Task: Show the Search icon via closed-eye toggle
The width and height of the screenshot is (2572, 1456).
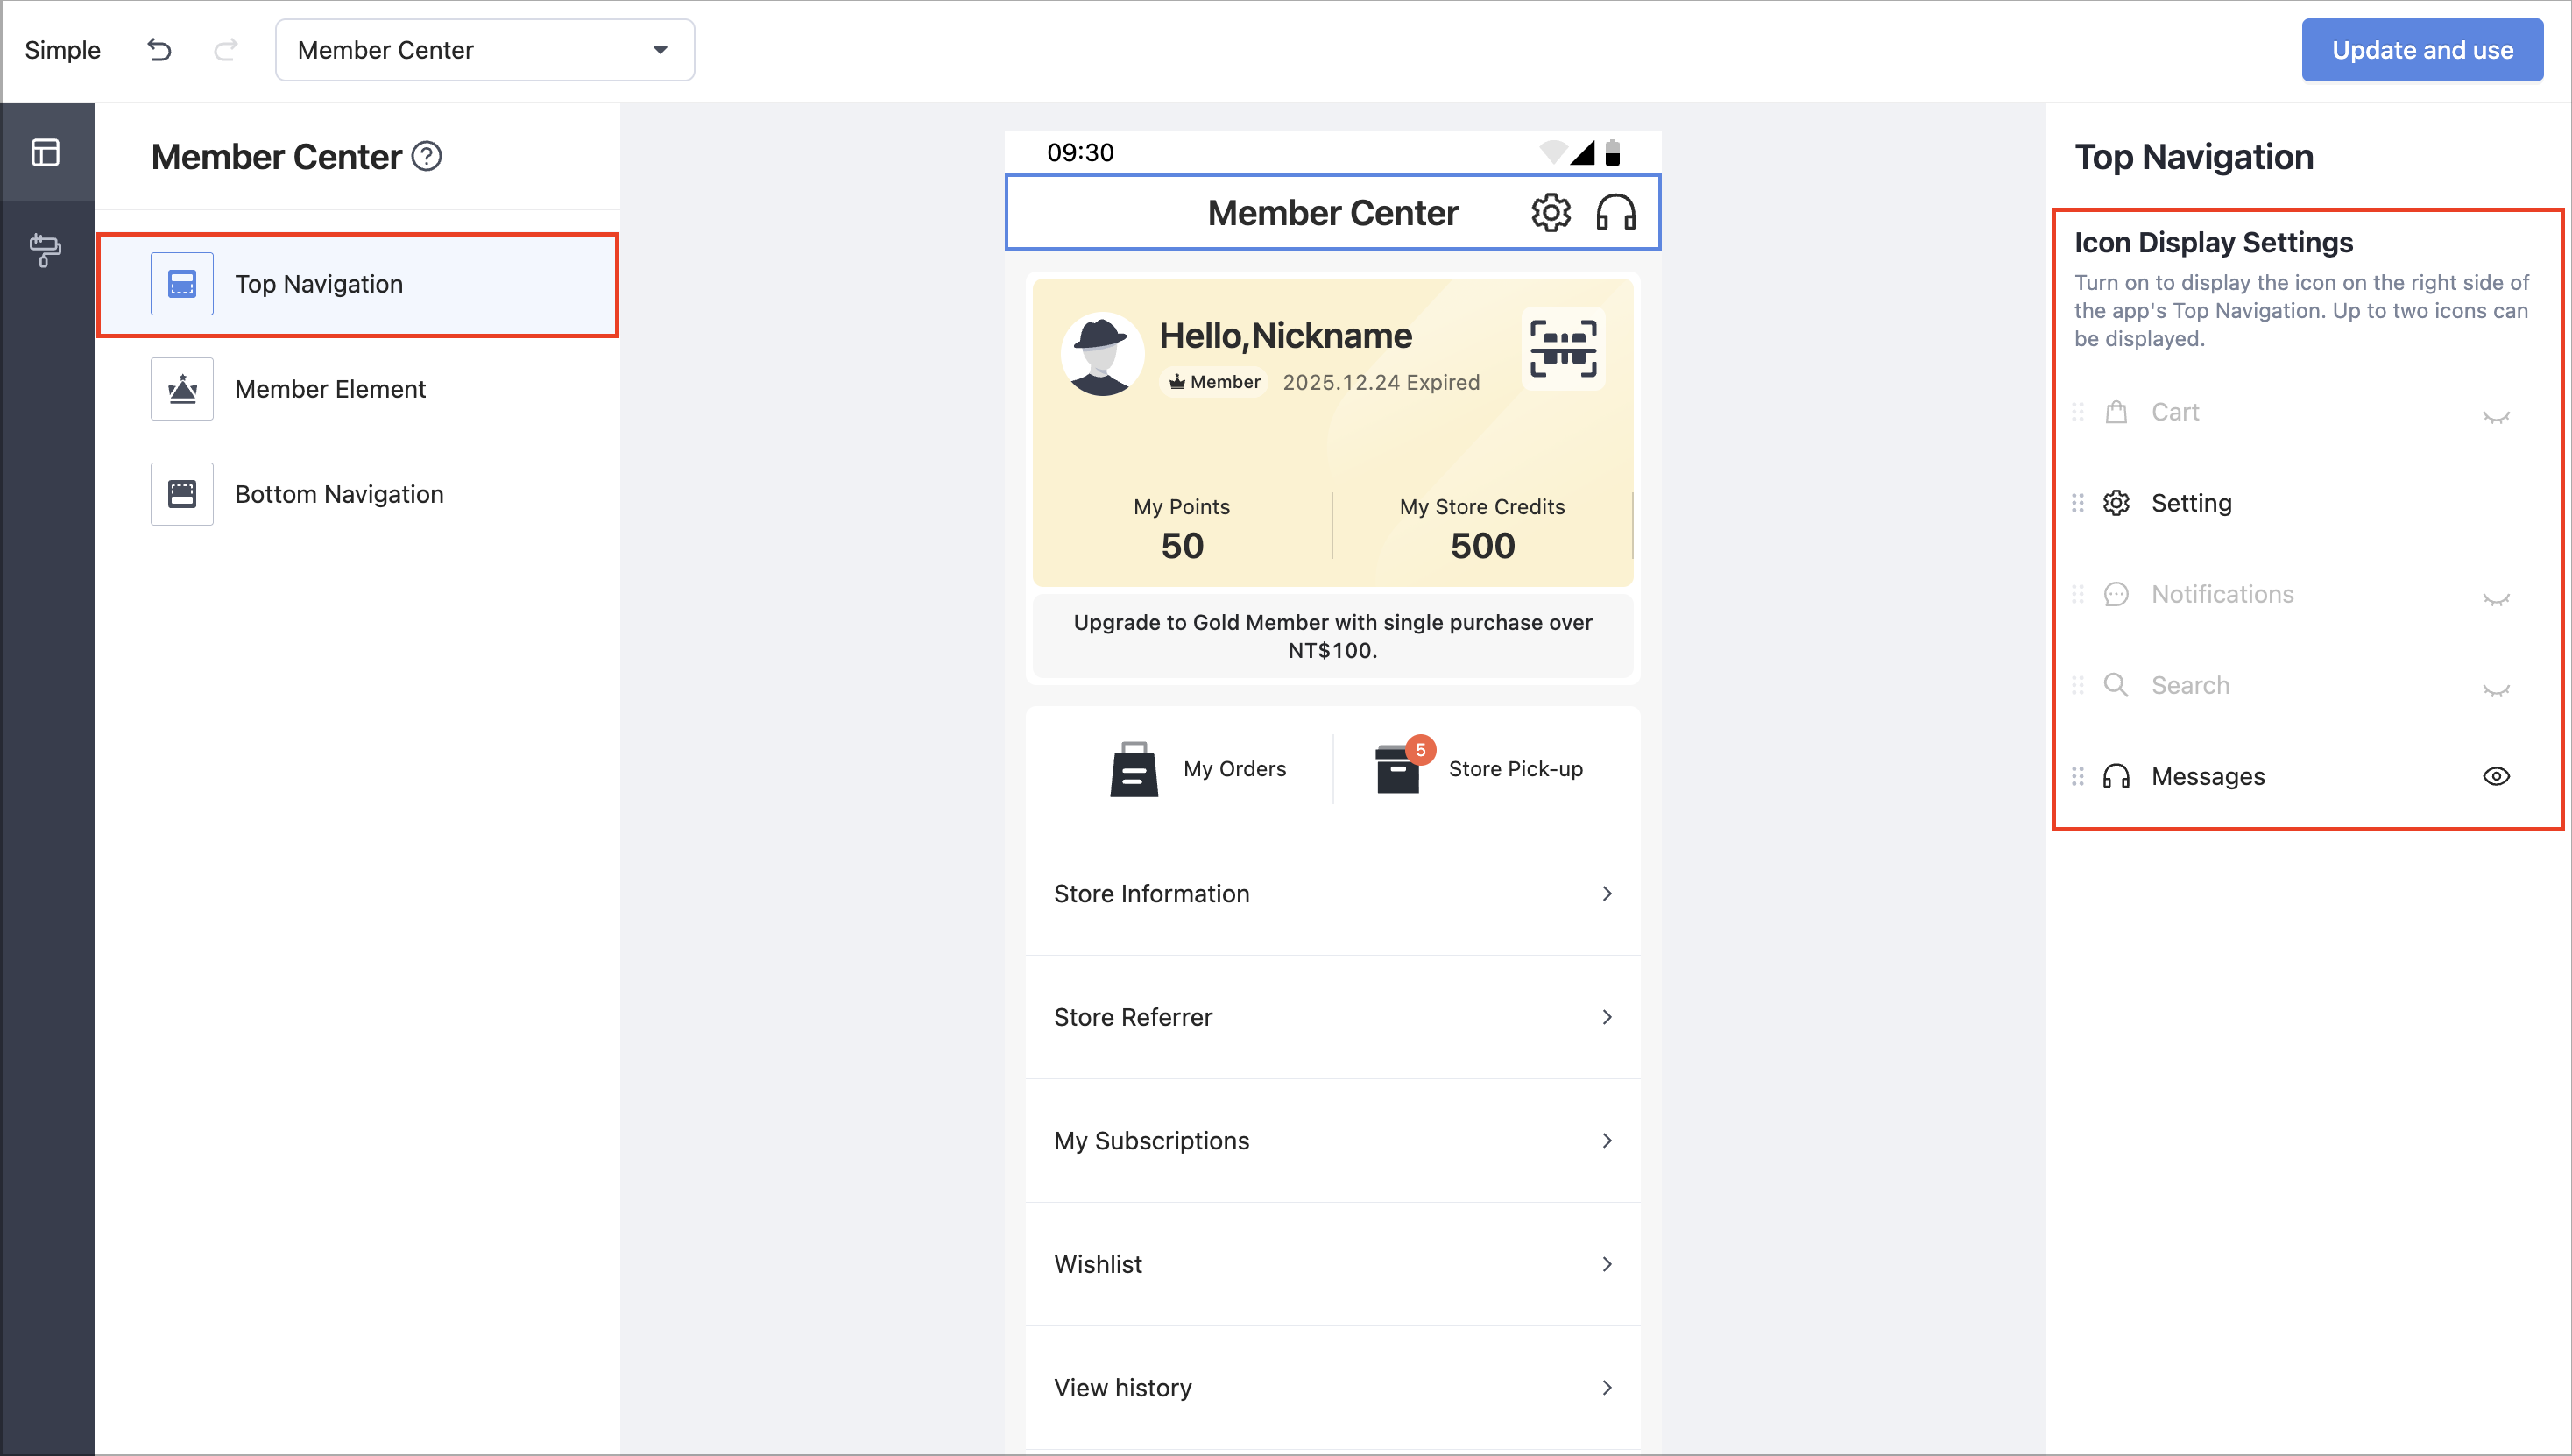Action: (x=2496, y=689)
